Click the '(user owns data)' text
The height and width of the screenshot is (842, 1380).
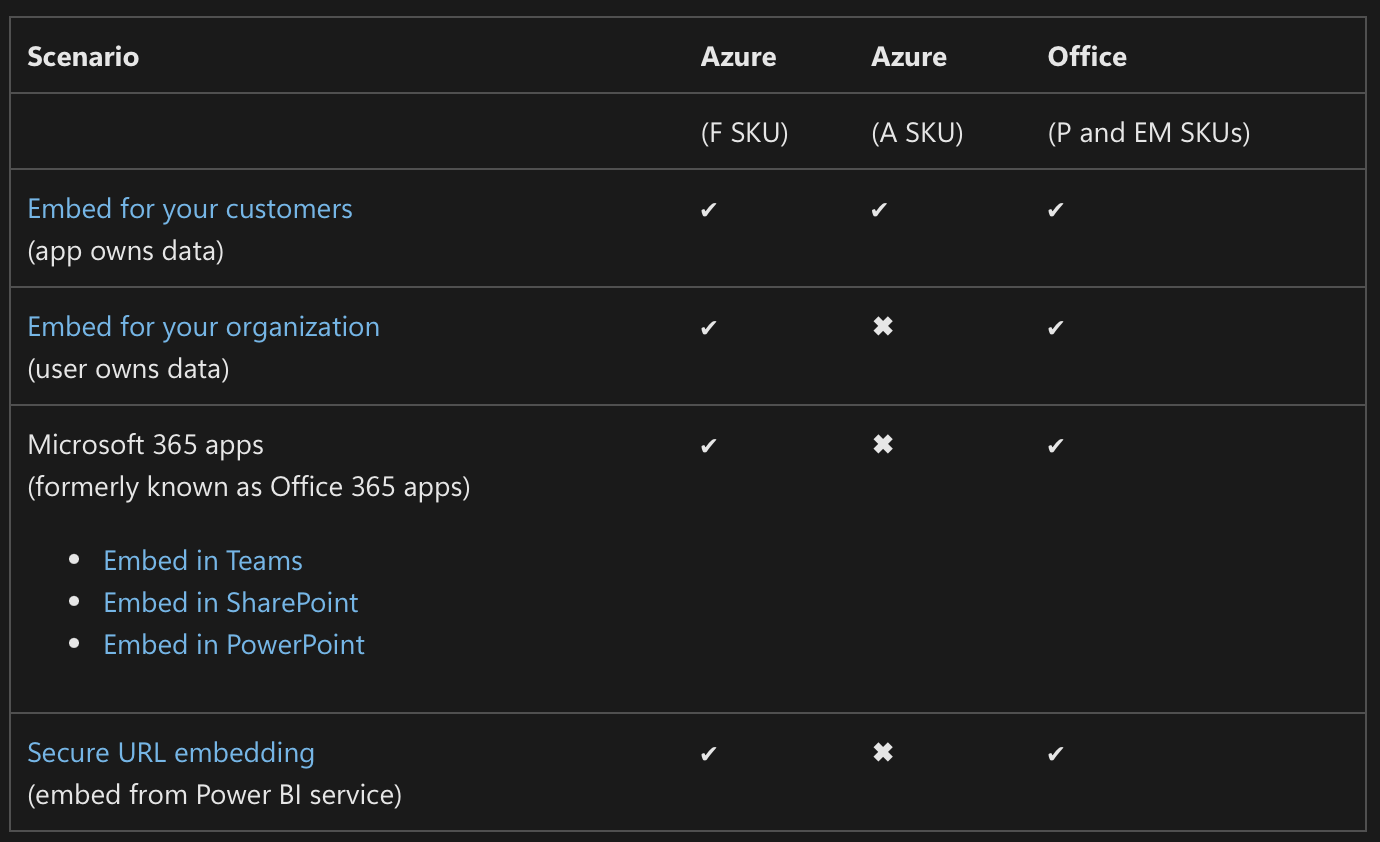pos(129,369)
